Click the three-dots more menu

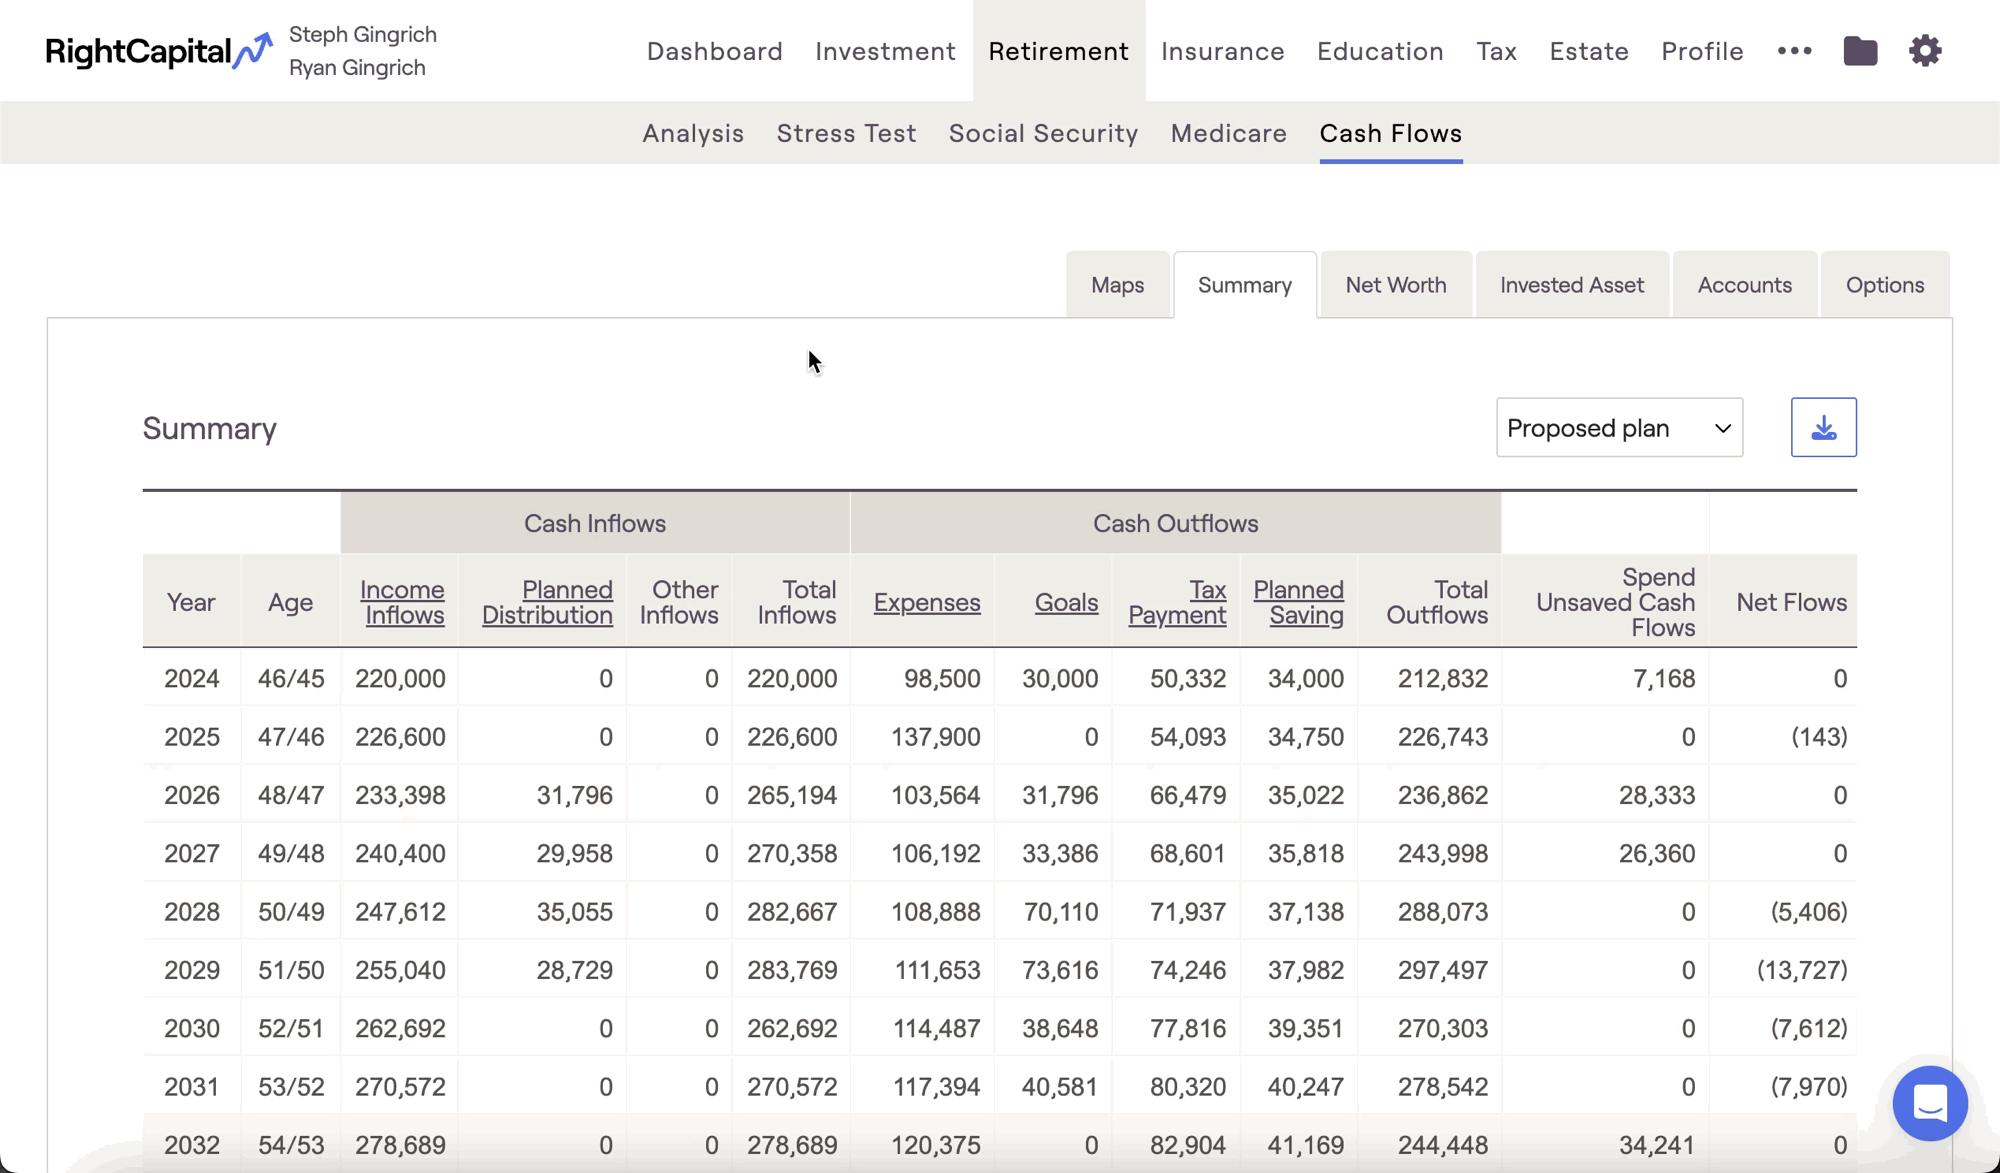pos(1794,51)
